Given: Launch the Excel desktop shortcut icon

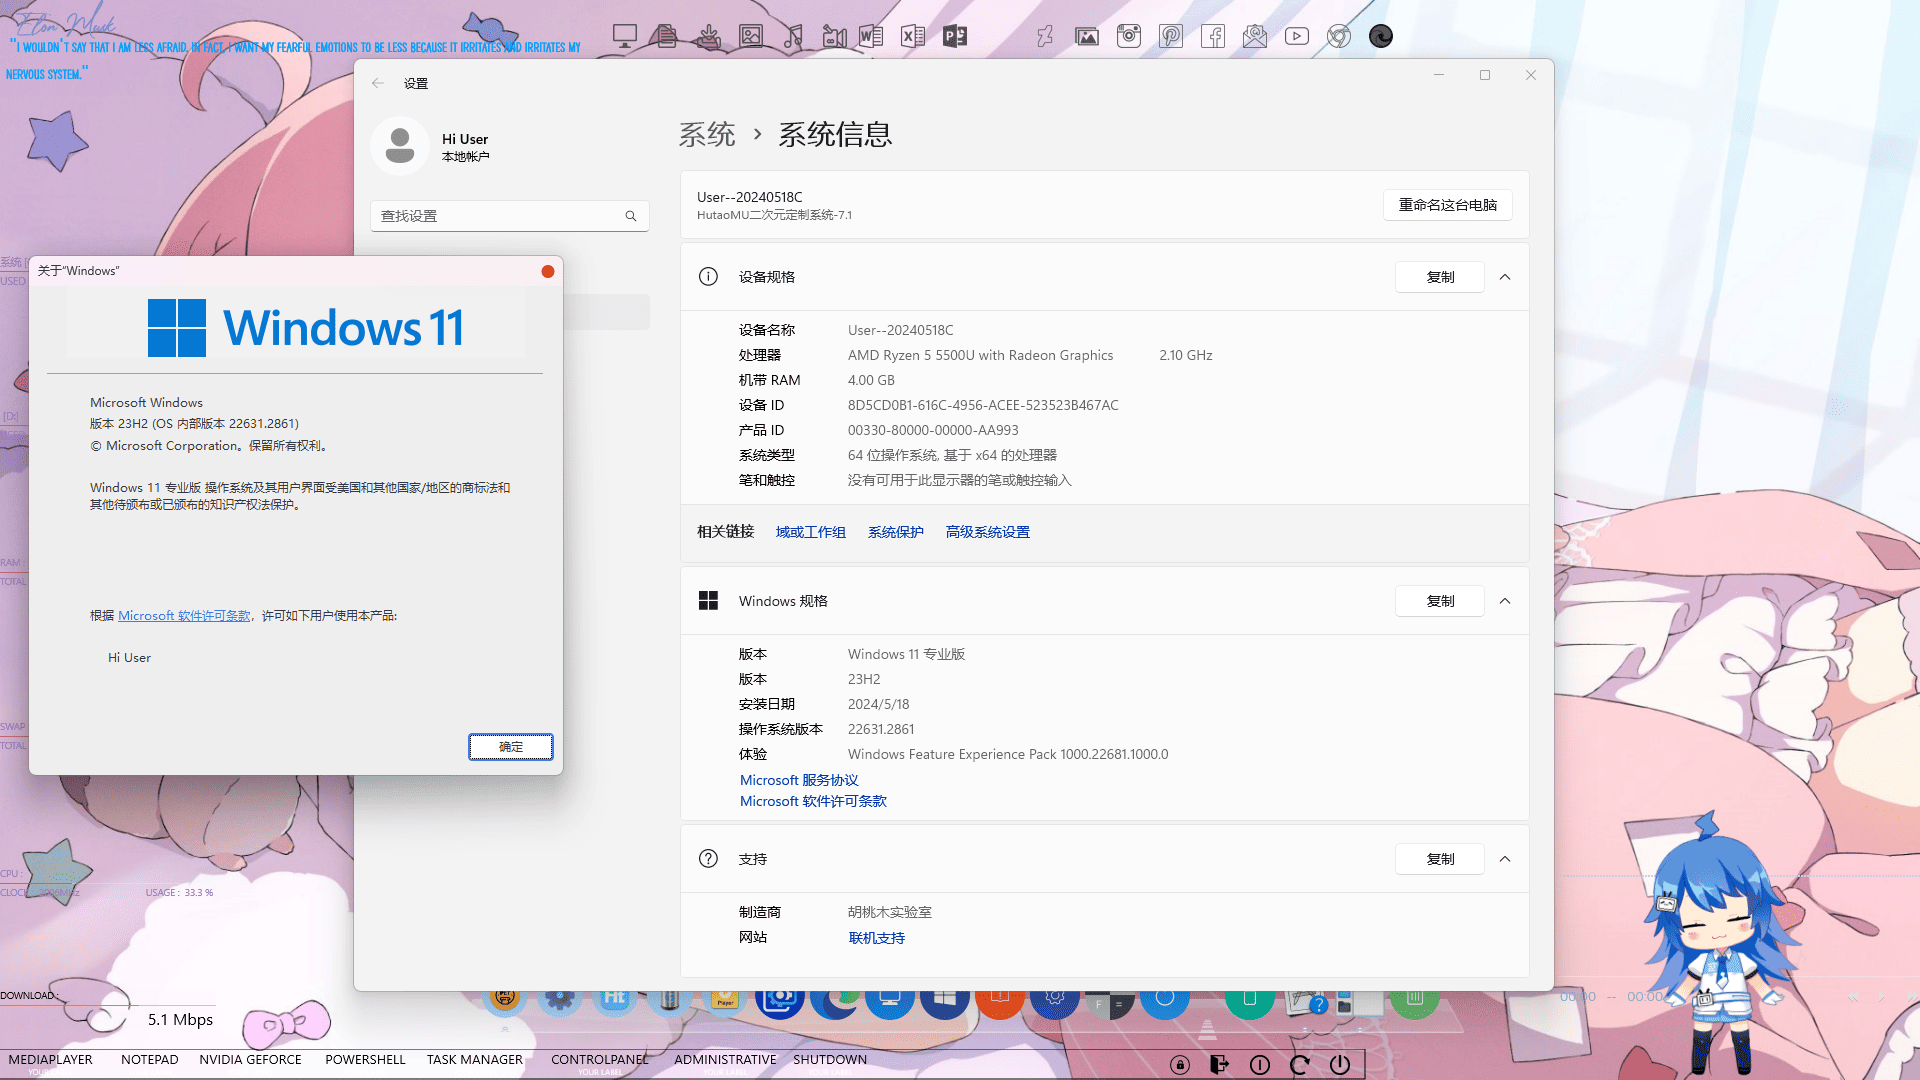Looking at the screenshot, I should coord(912,37).
